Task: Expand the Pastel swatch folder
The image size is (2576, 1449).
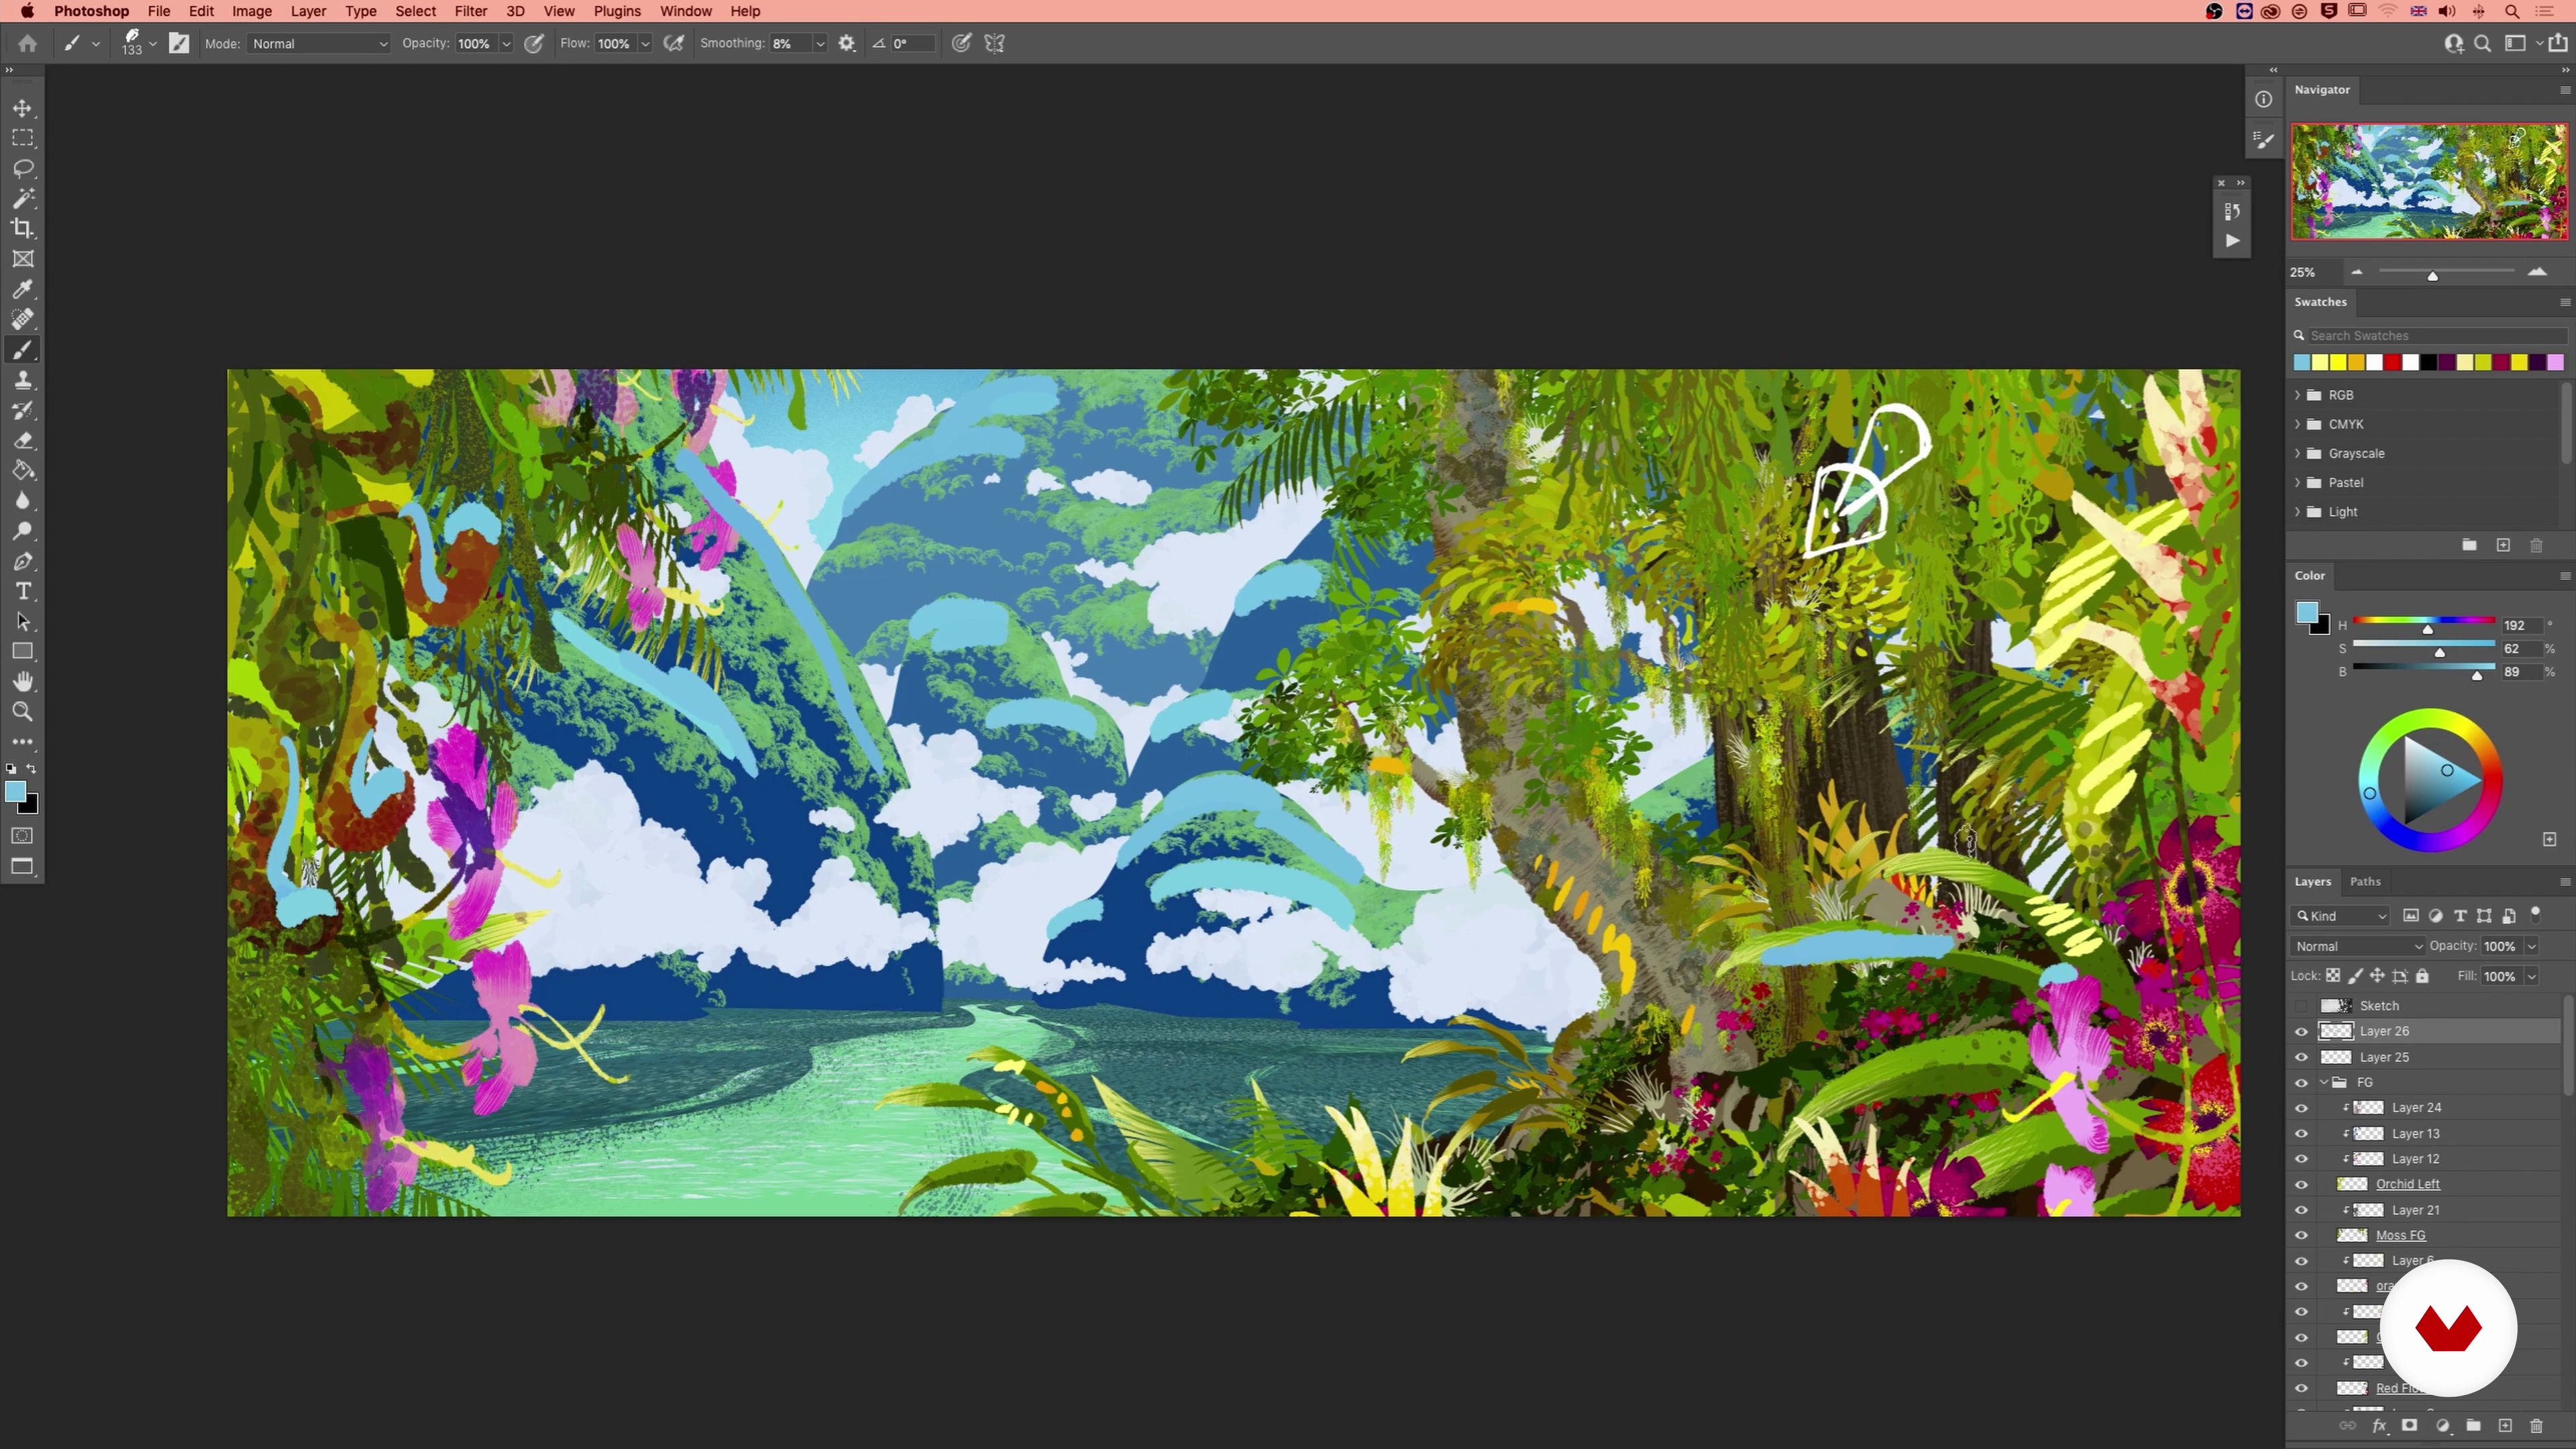Action: click(2298, 482)
